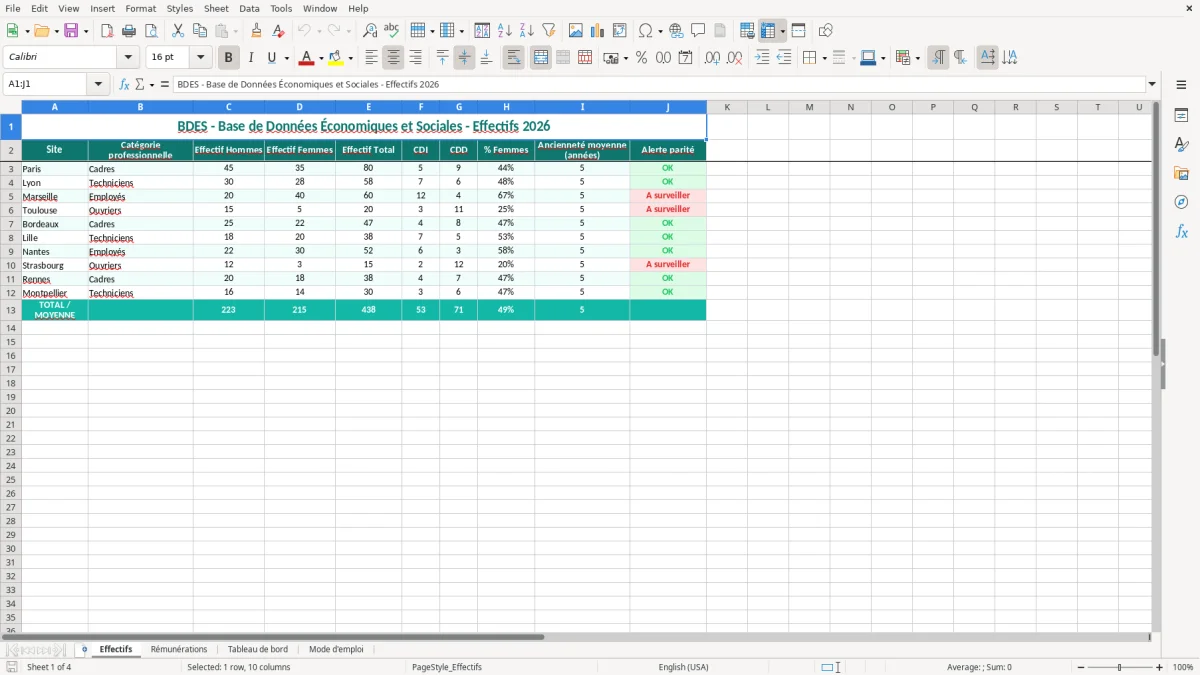Open the Insert menu

point(102,8)
